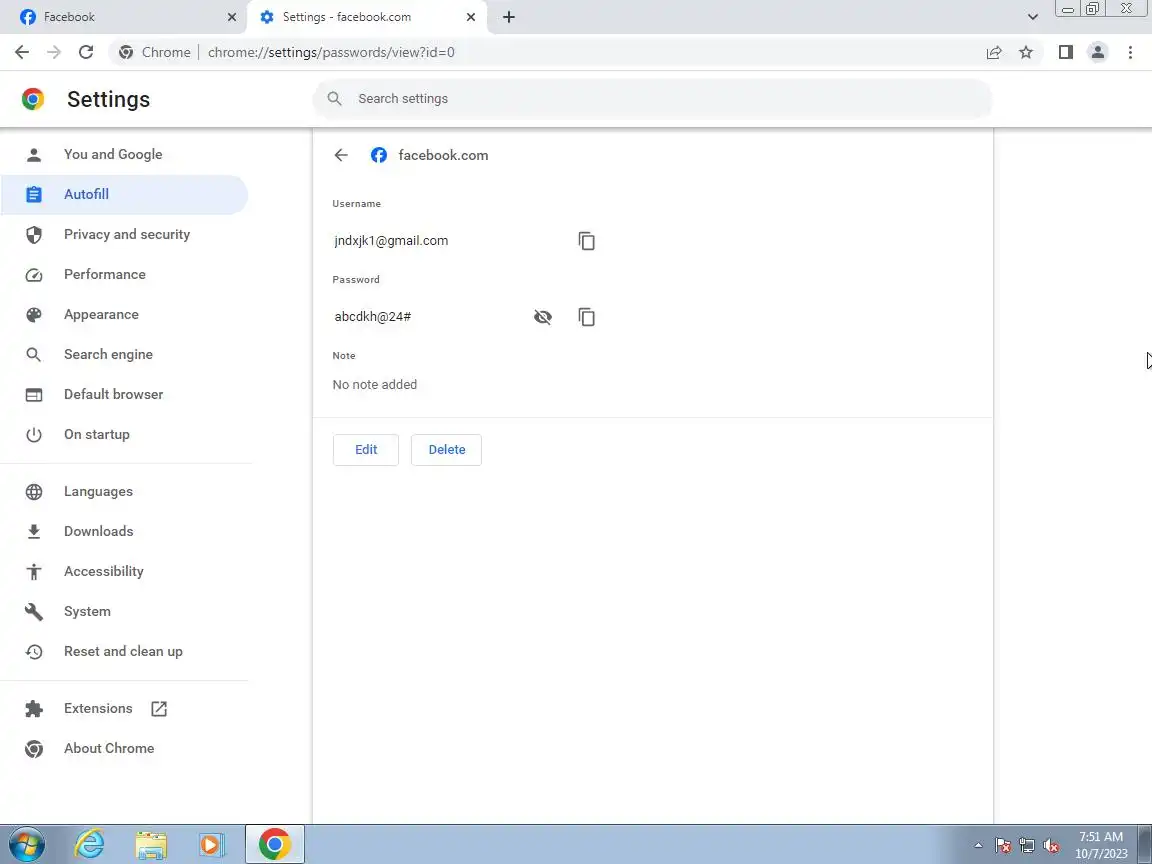Viewport: 1152px width, 864px height.
Task: Open the profile avatar menu
Action: point(1098,52)
